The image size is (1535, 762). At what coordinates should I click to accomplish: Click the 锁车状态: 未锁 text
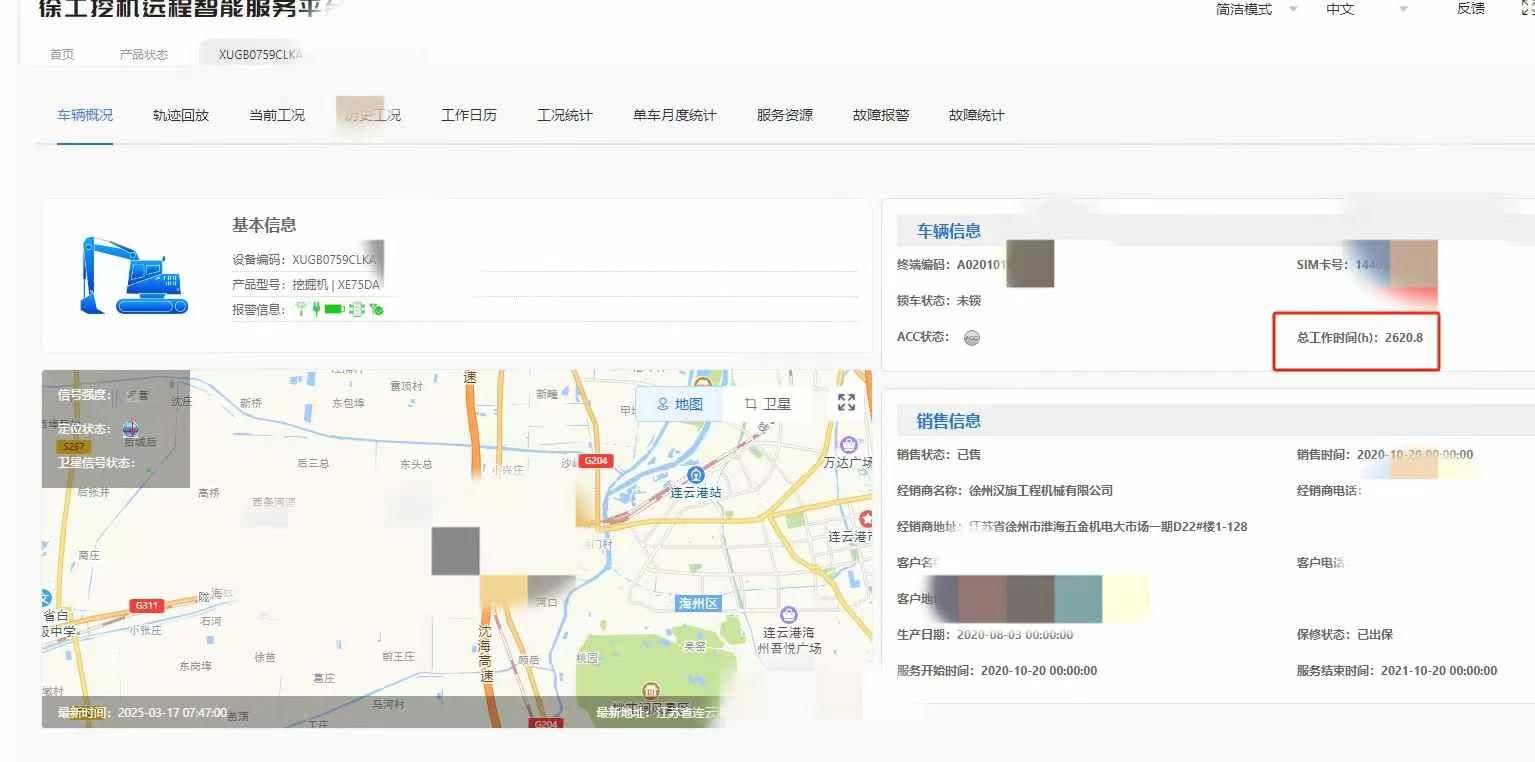pos(939,301)
